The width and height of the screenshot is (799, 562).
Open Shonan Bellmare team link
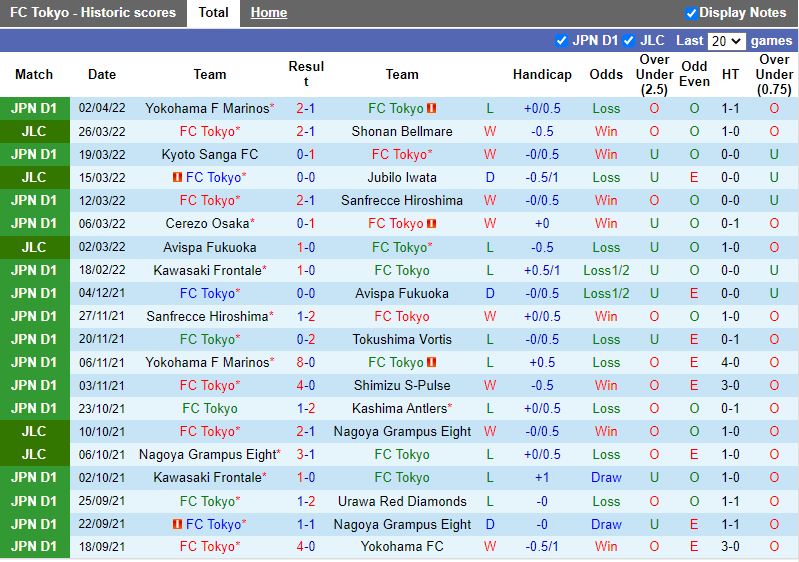[402, 131]
